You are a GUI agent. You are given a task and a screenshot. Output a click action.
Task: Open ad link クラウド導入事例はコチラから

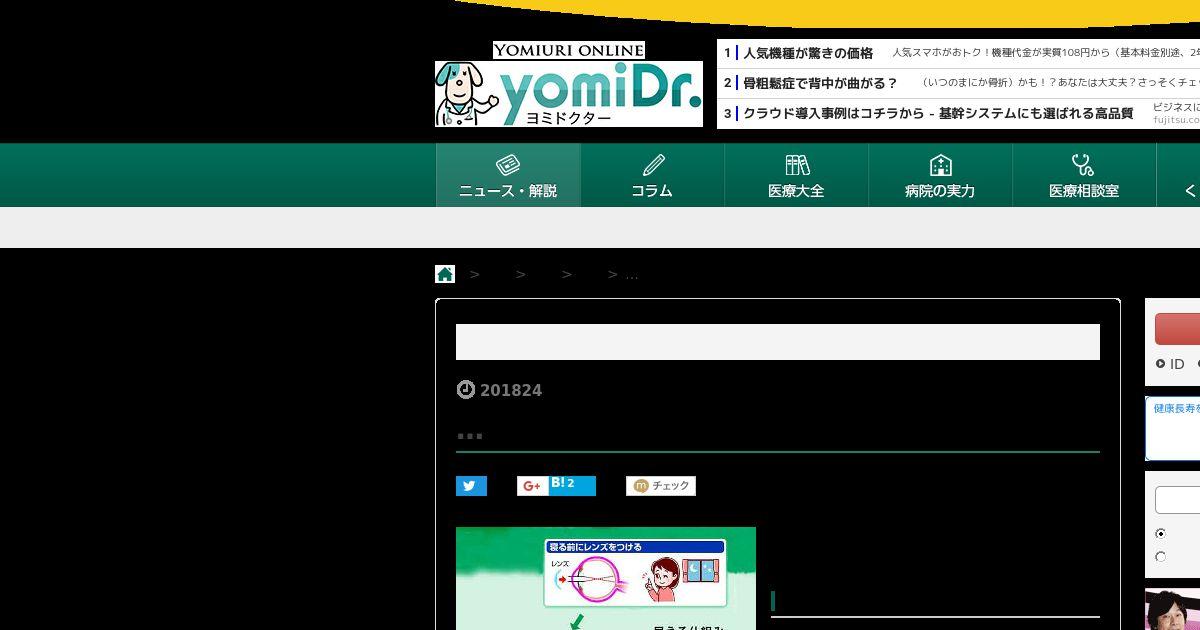(x=938, y=113)
